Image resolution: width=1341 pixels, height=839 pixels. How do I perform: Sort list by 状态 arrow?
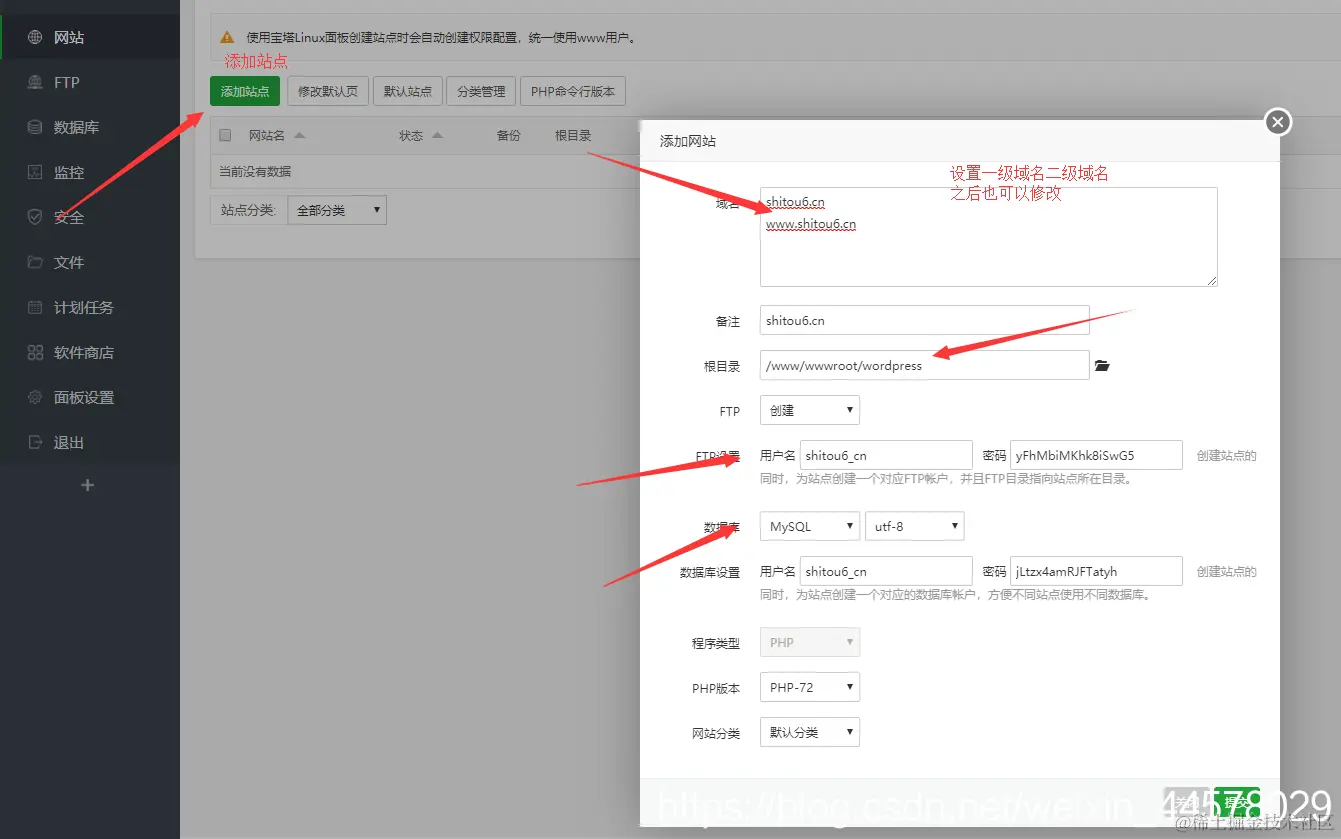click(437, 135)
